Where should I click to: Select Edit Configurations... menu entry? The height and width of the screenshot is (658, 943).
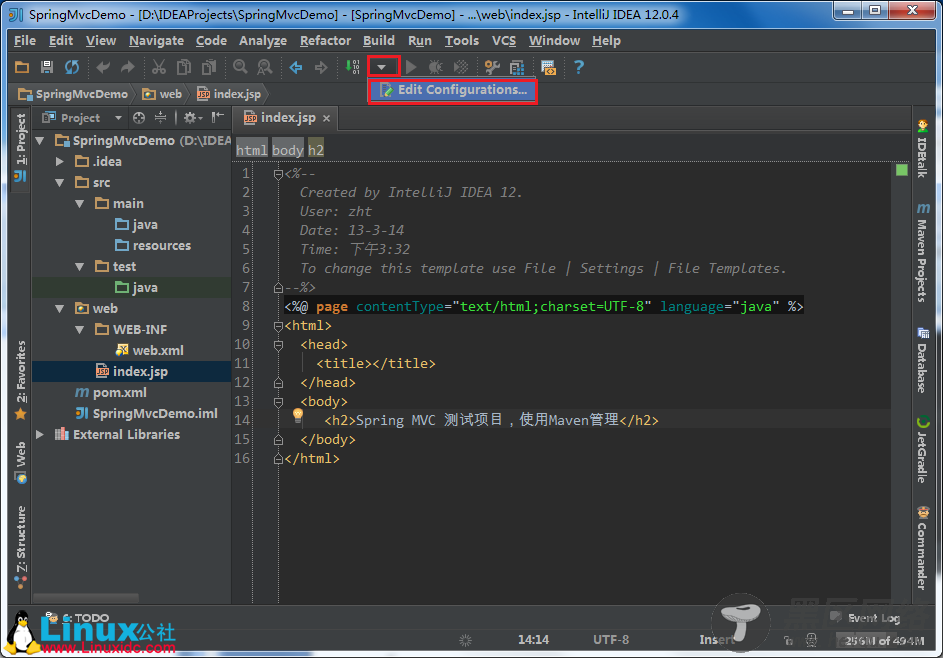(453, 90)
